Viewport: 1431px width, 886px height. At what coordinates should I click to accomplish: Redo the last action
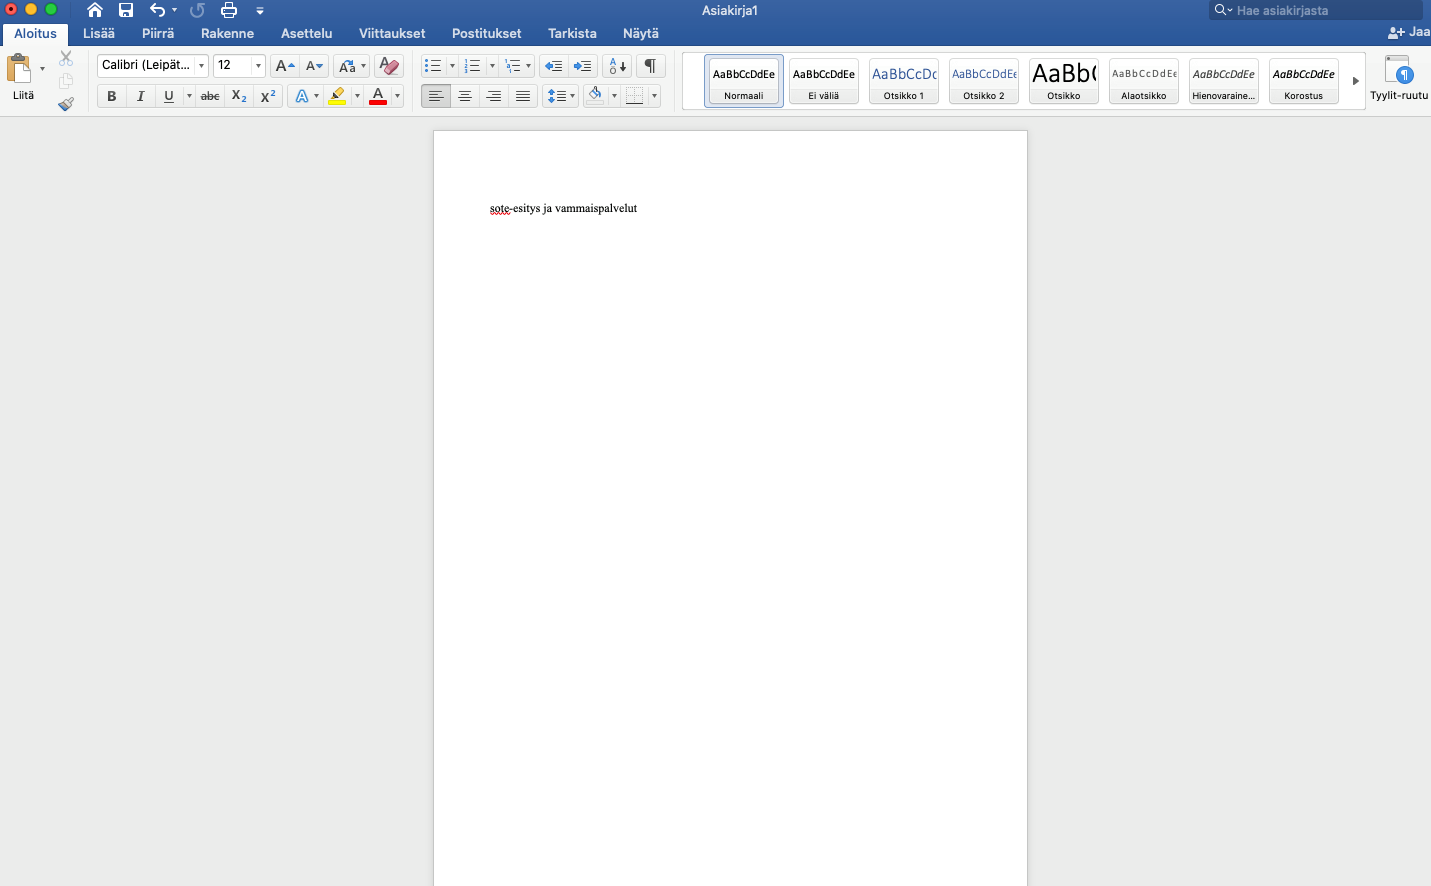[x=197, y=10]
